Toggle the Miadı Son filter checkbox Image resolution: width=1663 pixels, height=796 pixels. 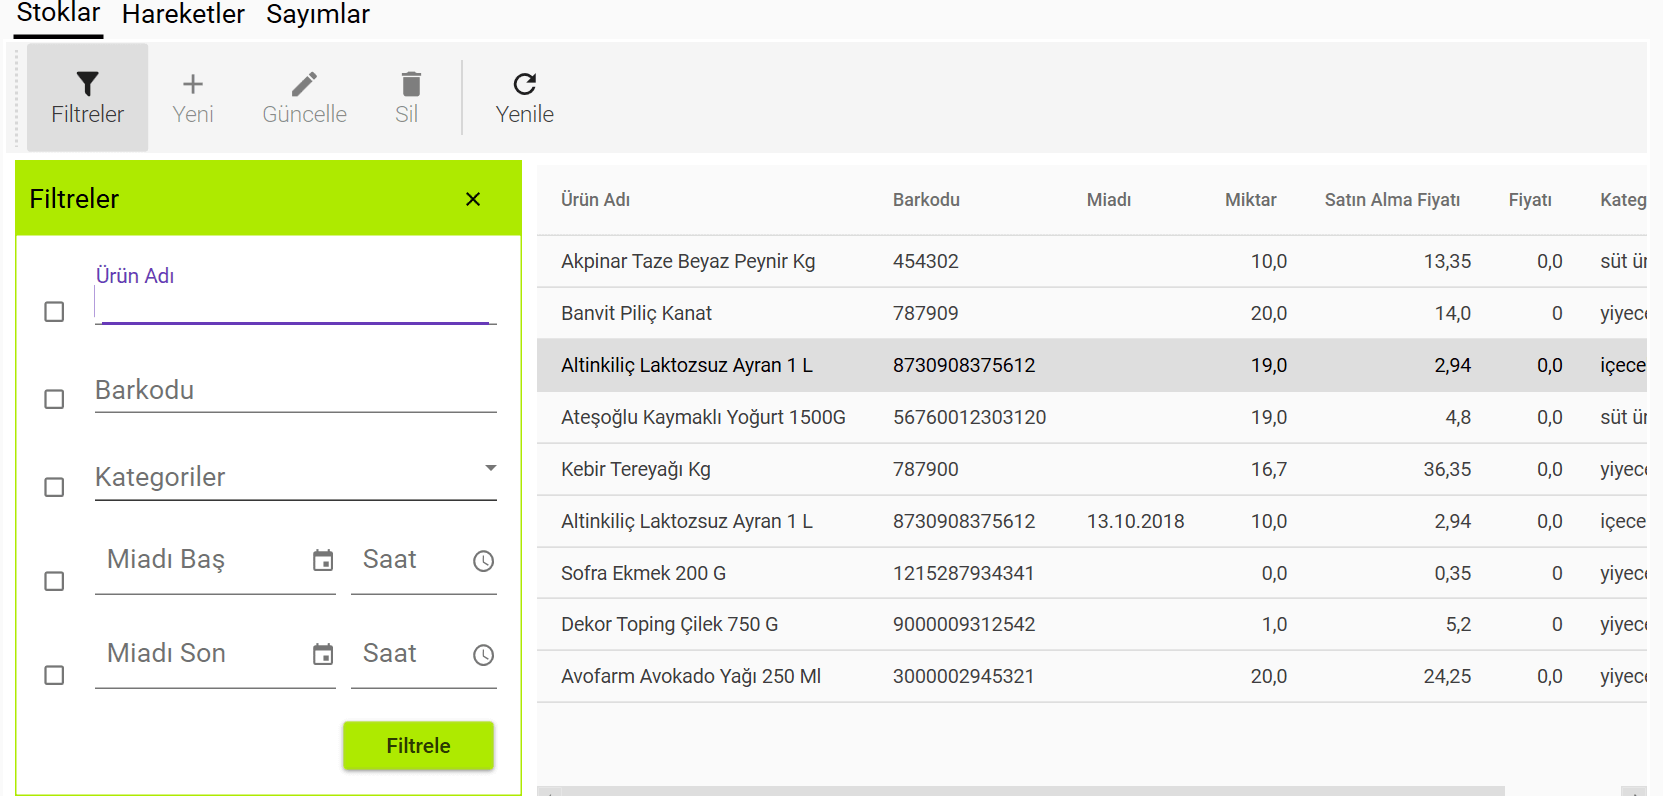coord(55,675)
